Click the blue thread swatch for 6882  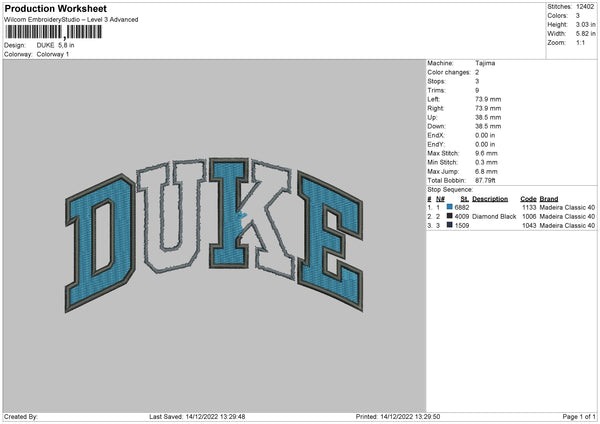point(450,207)
